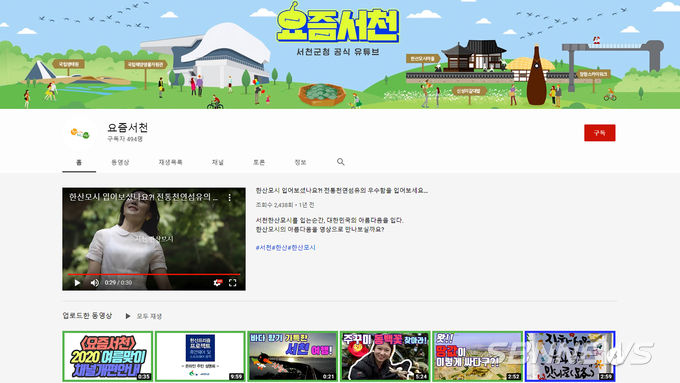The image size is (680, 383).
Task: Open the 재생목록 tab
Action: point(170,162)
